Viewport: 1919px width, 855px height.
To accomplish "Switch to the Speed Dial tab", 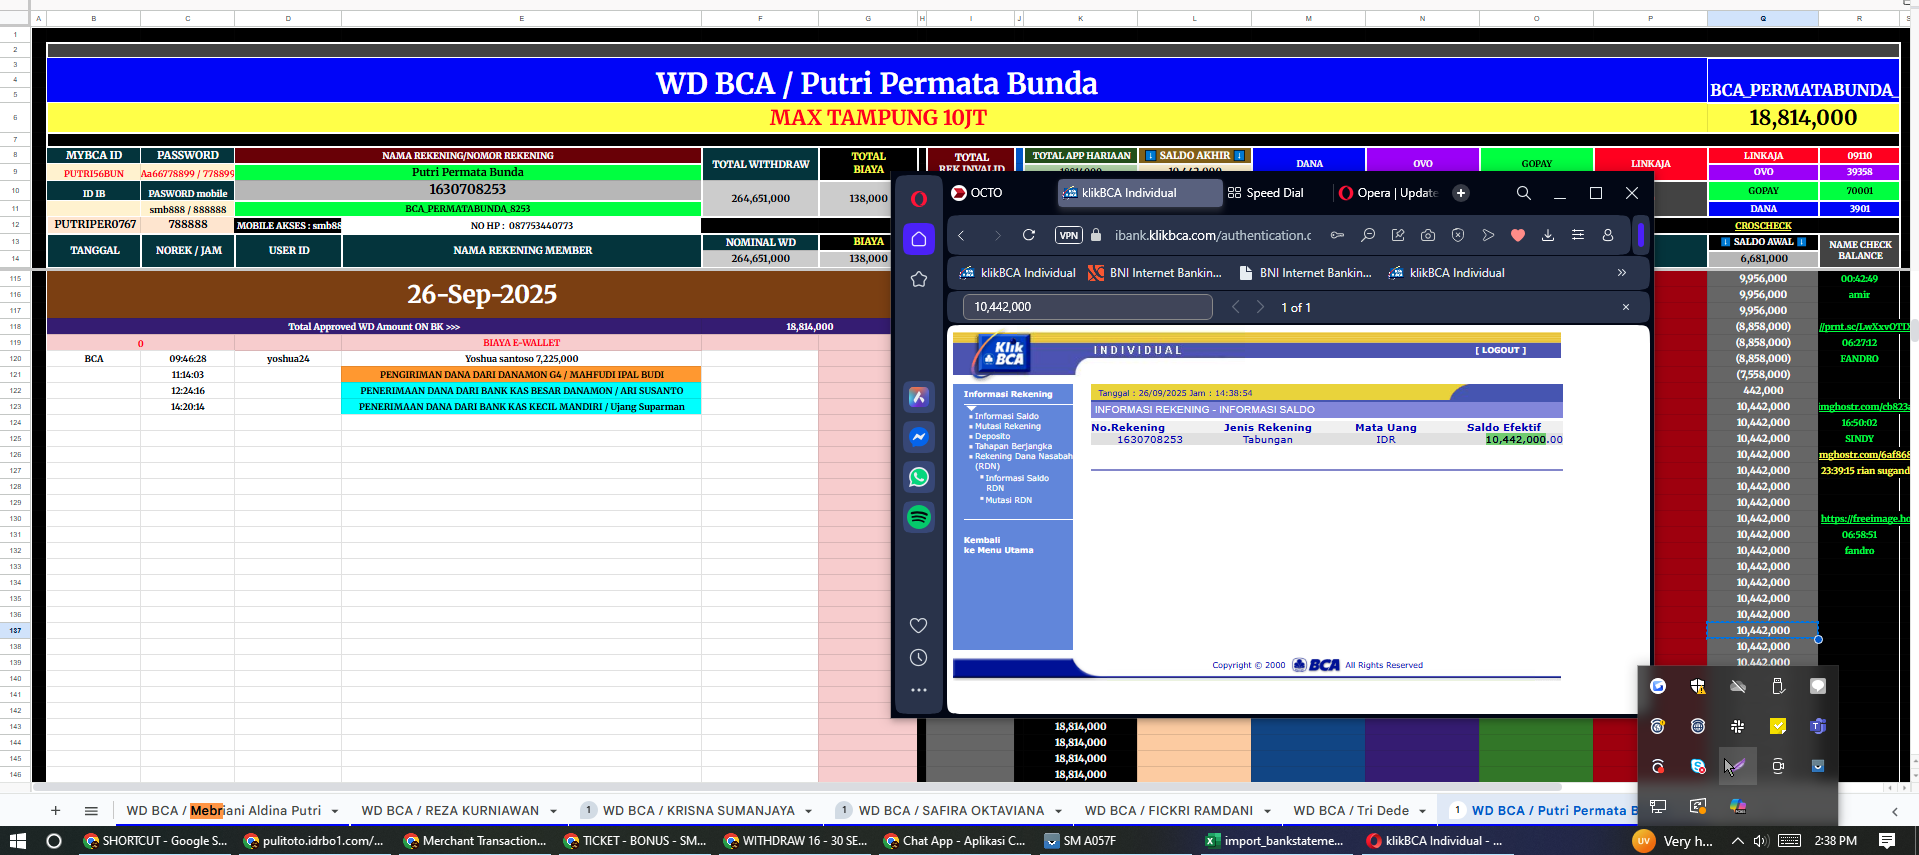I will (1266, 193).
